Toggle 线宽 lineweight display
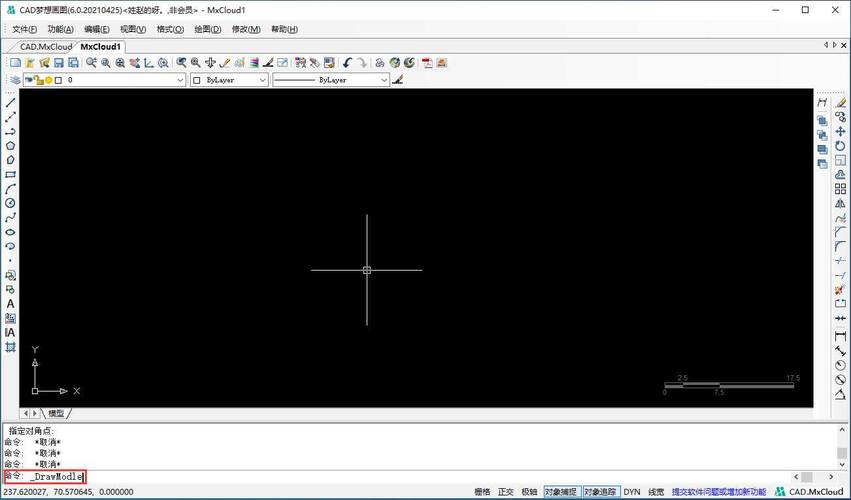The width and height of the screenshot is (851, 500). tap(656, 492)
